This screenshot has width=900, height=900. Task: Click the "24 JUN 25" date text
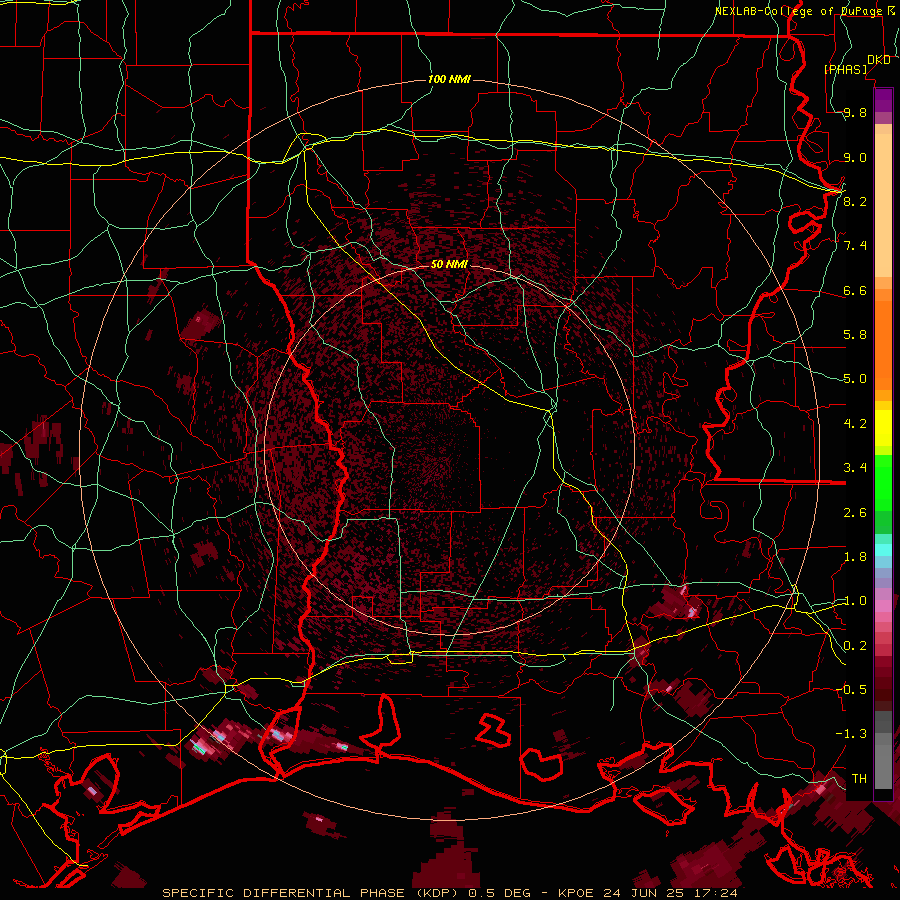coord(645,893)
